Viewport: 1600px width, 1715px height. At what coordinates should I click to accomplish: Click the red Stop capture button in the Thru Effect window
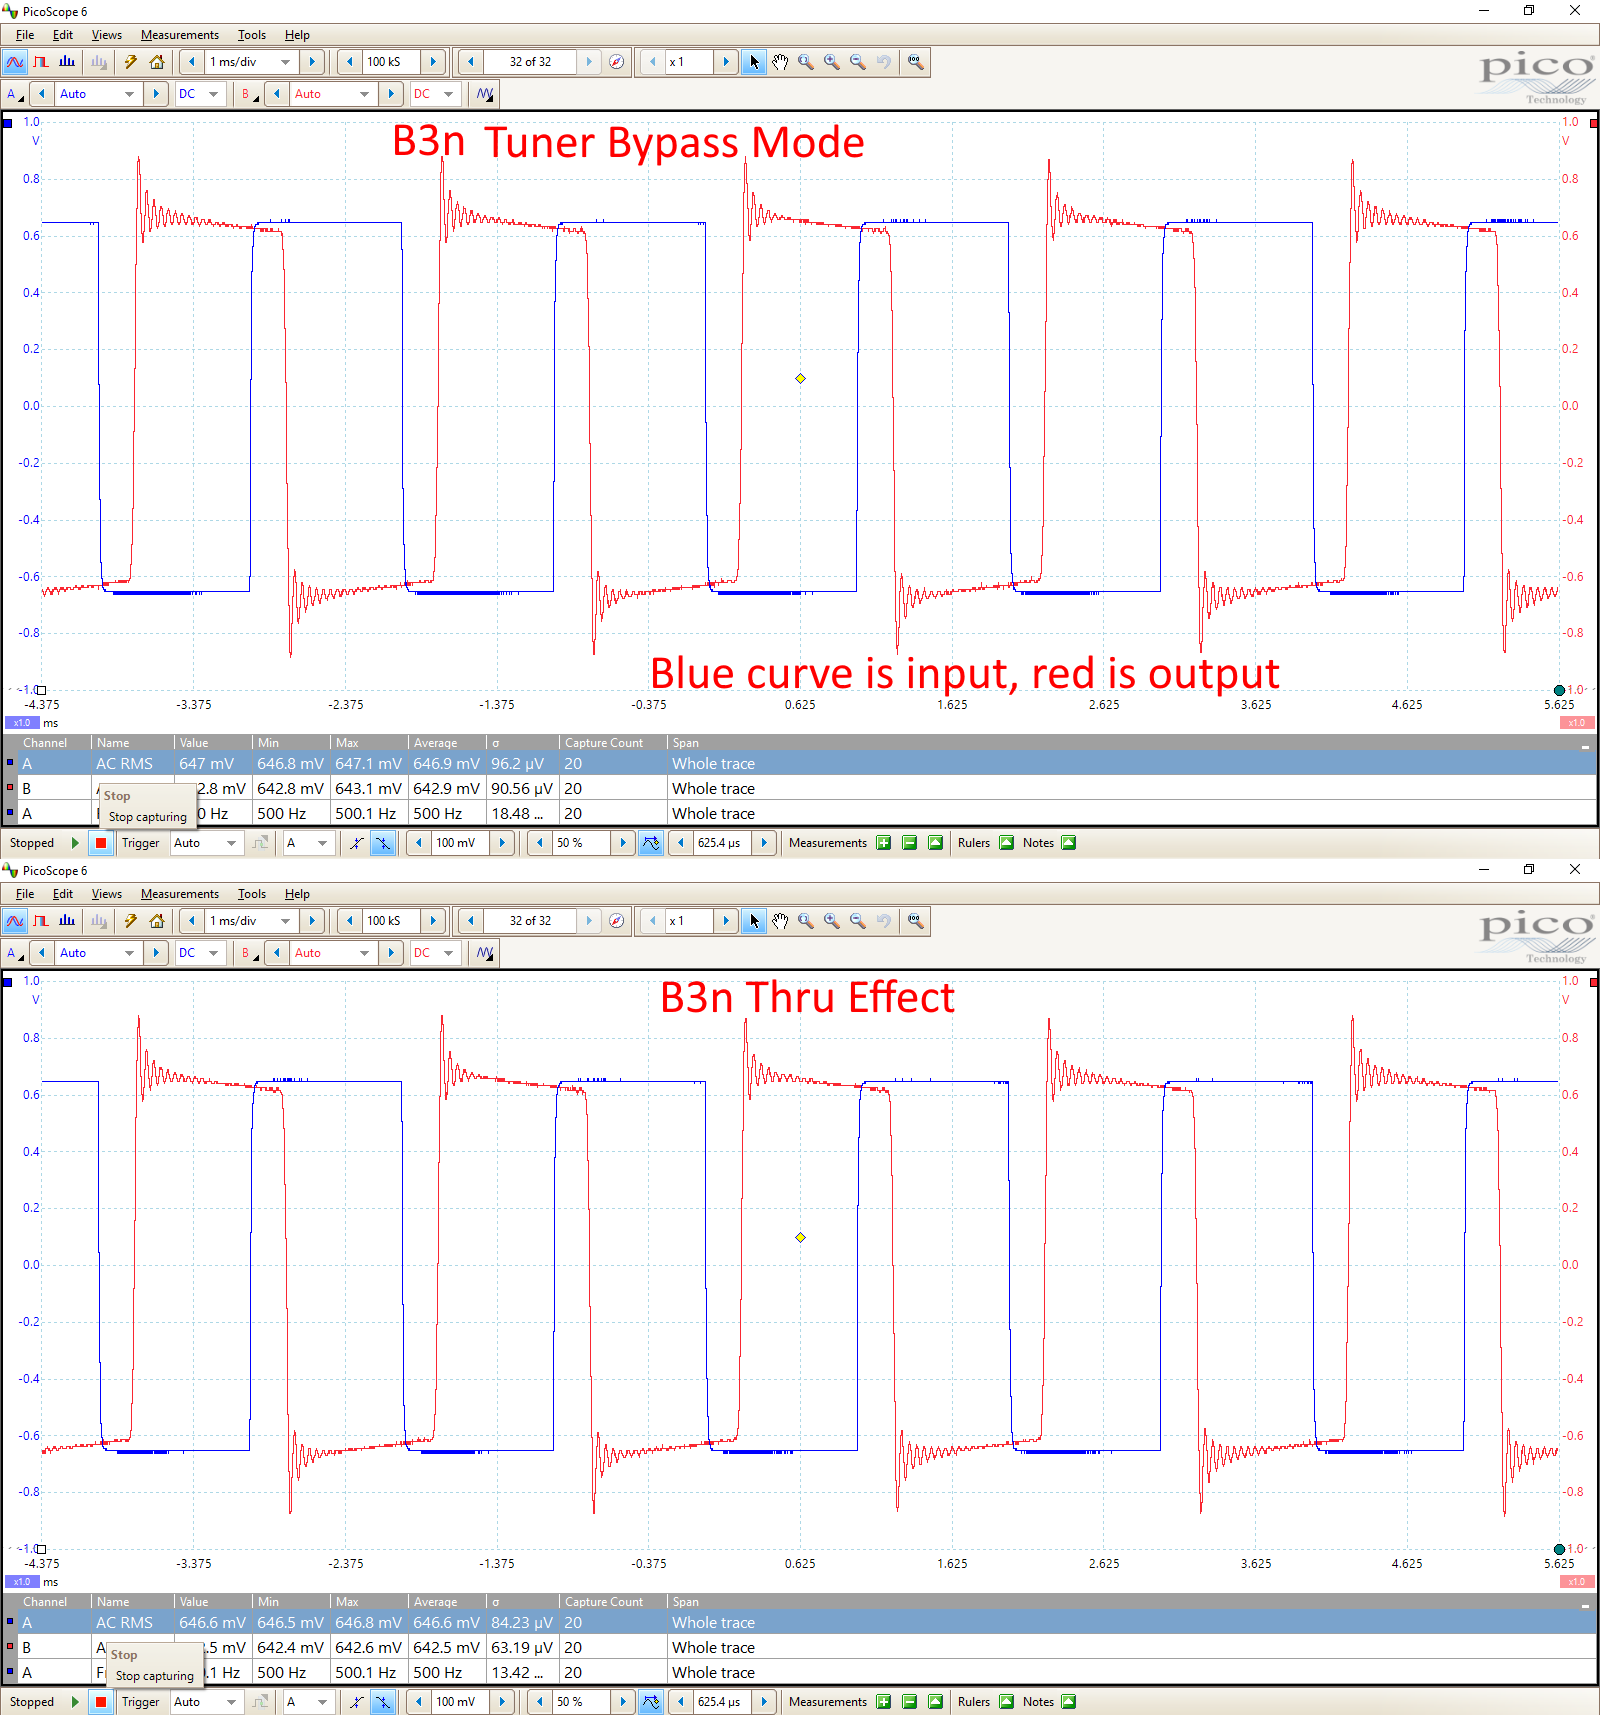101,1702
